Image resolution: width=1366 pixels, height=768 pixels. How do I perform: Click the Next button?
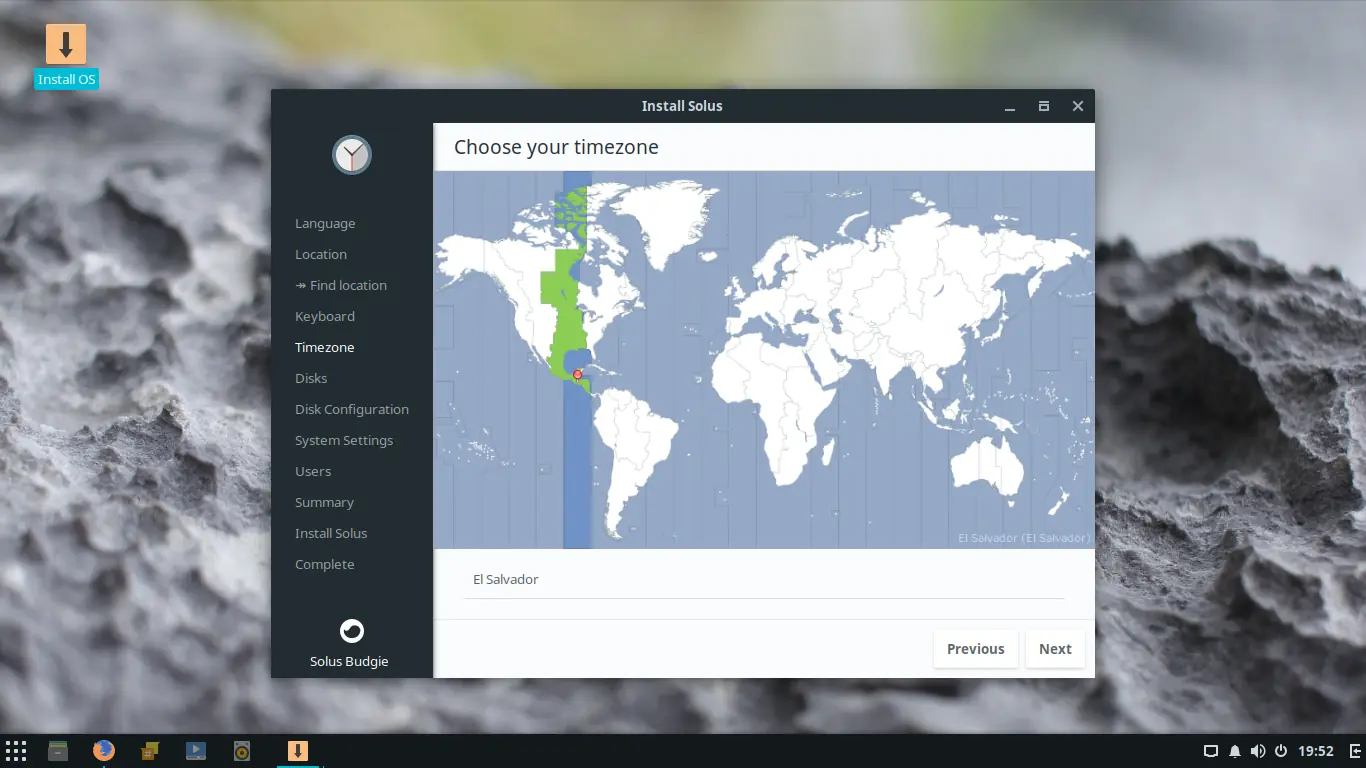[x=1055, y=649]
